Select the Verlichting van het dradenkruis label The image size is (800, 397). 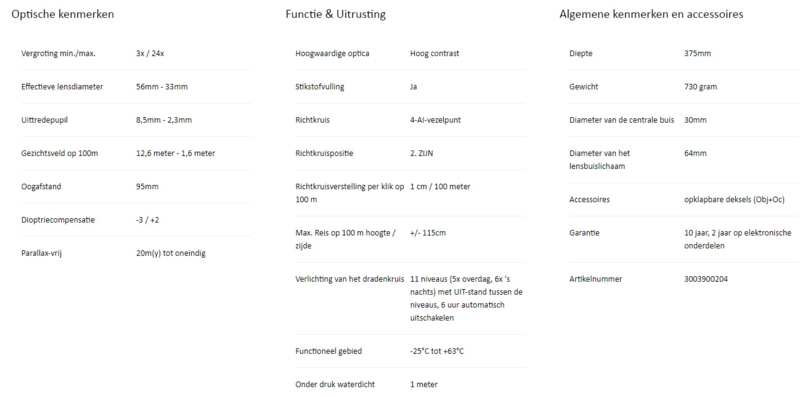coord(349,279)
